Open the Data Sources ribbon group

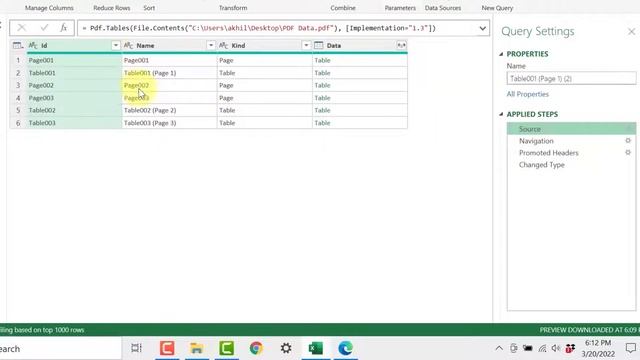coord(443,8)
